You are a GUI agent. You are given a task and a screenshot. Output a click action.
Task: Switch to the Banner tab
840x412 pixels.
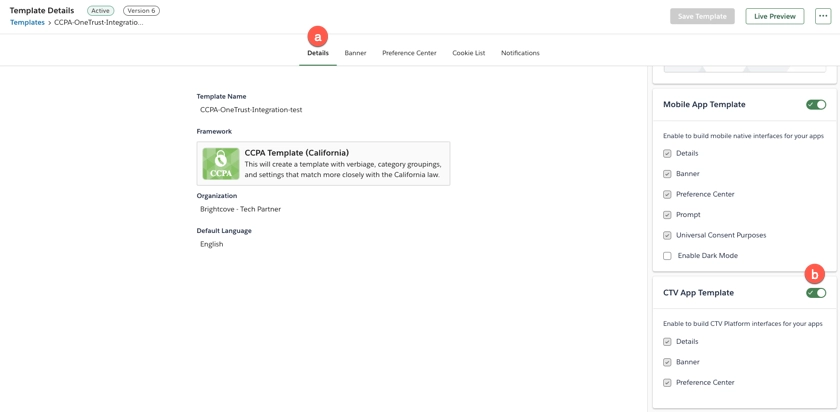pos(355,53)
